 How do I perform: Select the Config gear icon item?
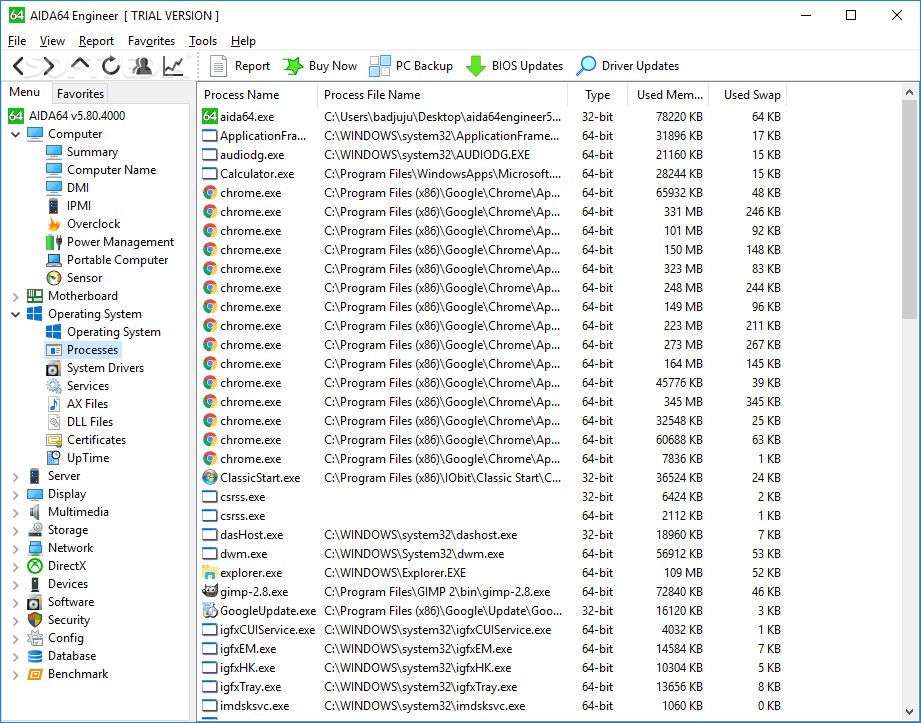[56, 638]
